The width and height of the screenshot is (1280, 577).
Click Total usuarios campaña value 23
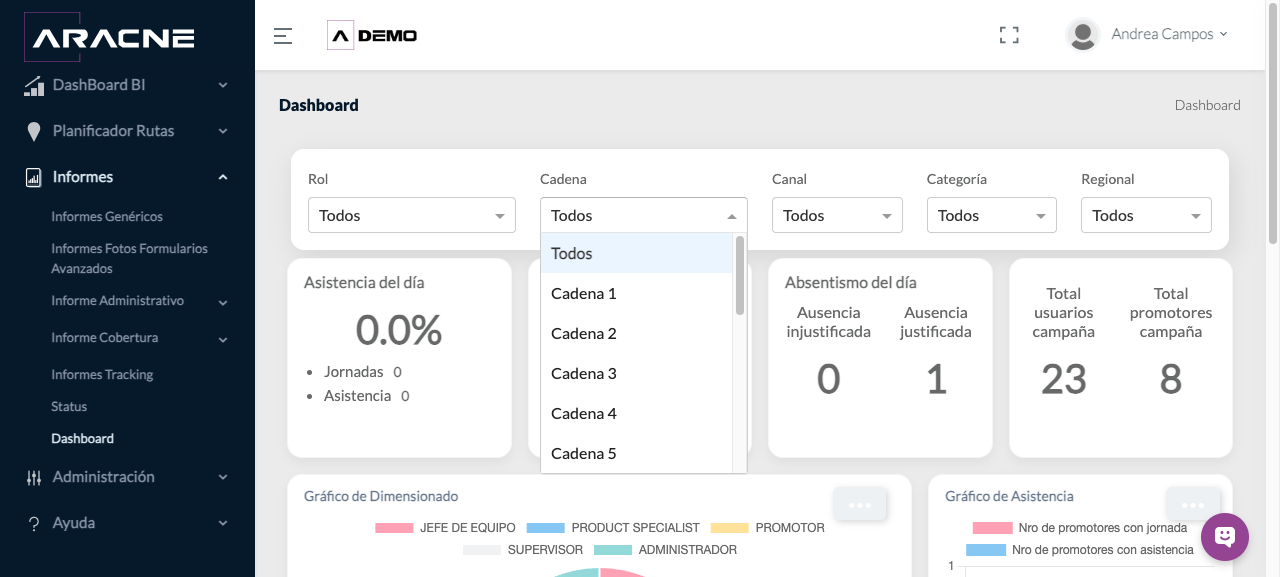1063,380
